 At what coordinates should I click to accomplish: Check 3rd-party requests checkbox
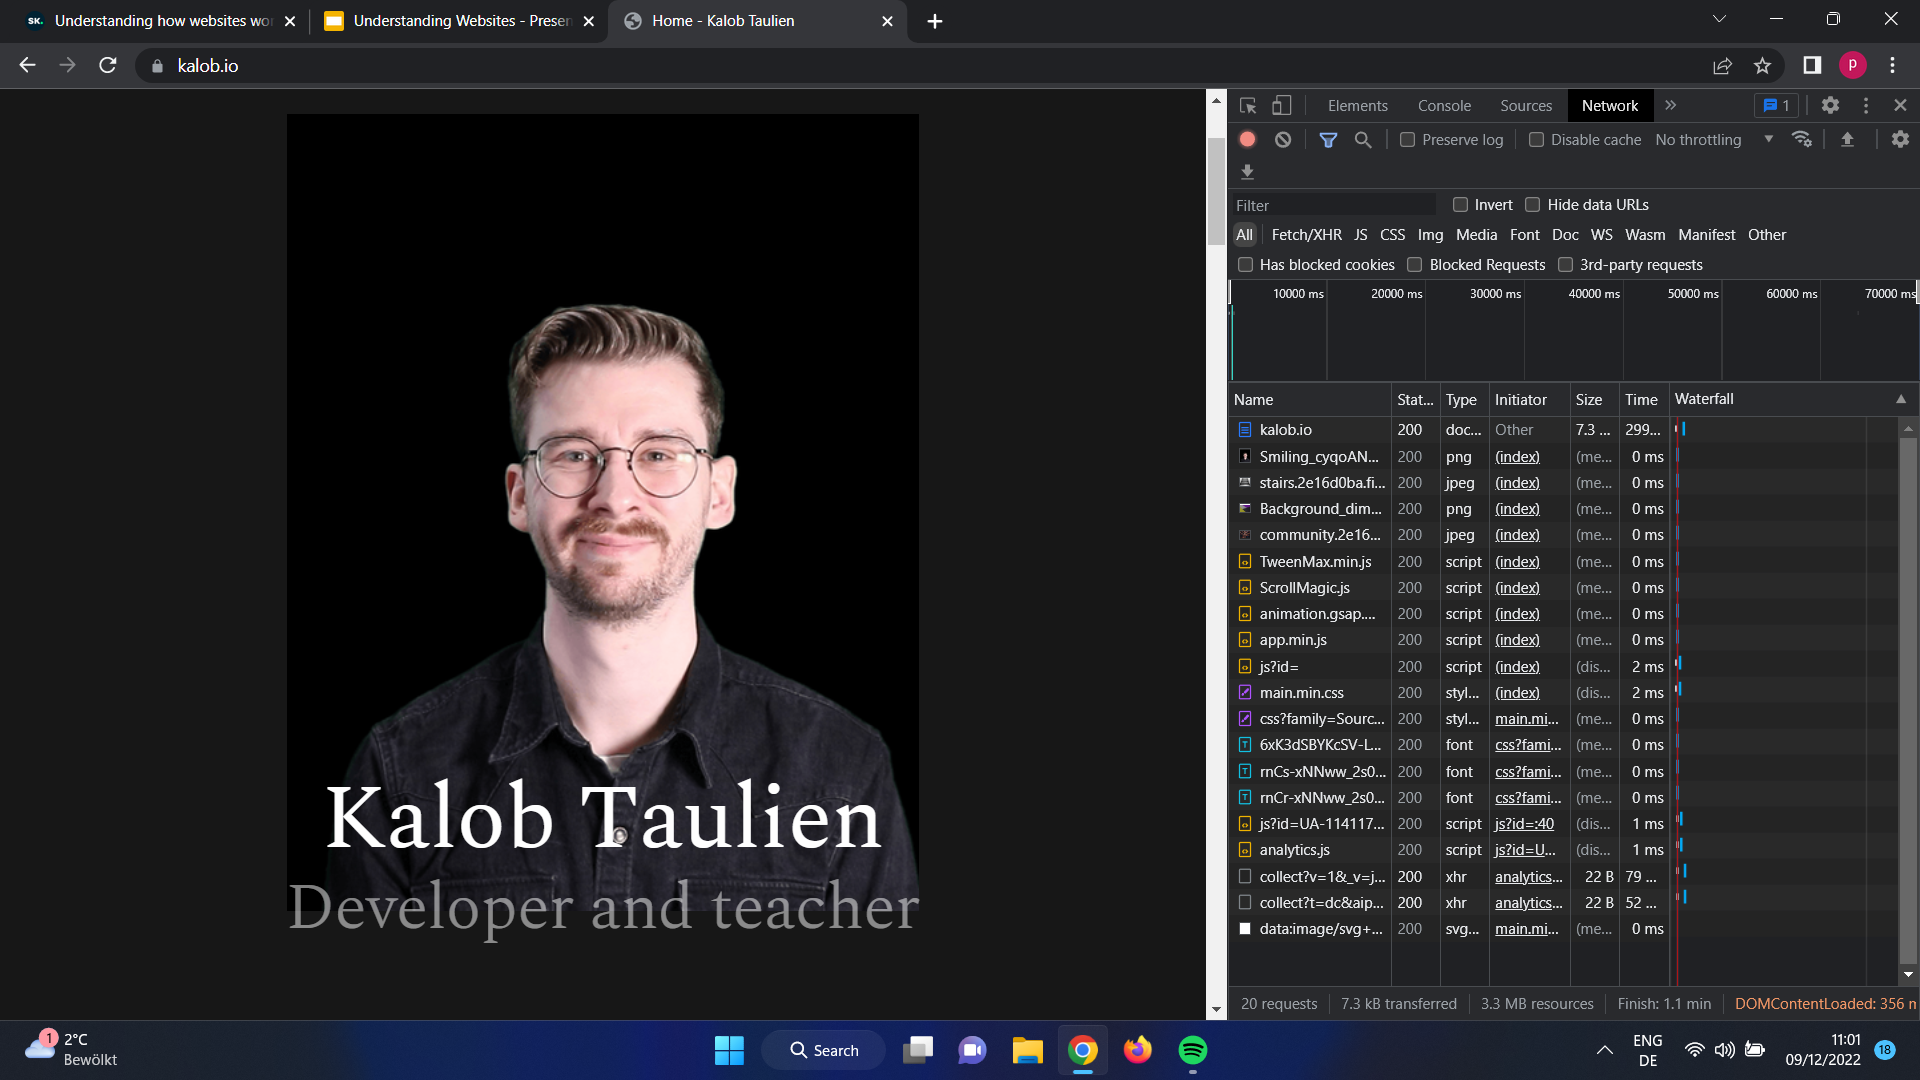click(x=1565, y=265)
